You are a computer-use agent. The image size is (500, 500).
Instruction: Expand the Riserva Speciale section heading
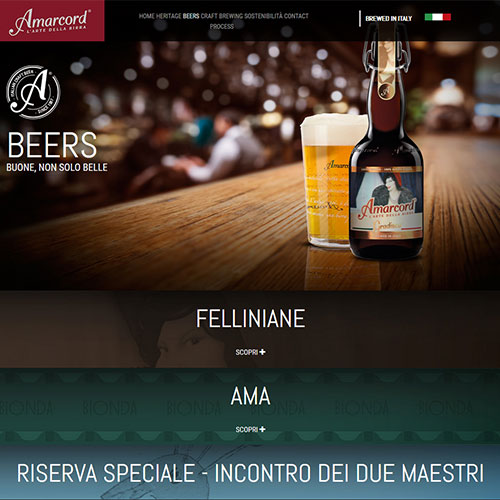(250, 473)
